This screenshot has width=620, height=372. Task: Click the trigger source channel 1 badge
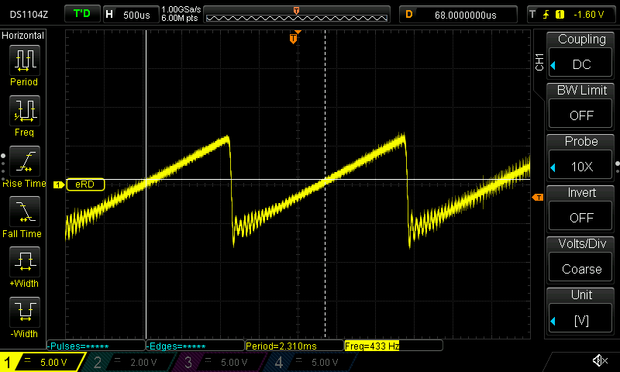[560, 15]
